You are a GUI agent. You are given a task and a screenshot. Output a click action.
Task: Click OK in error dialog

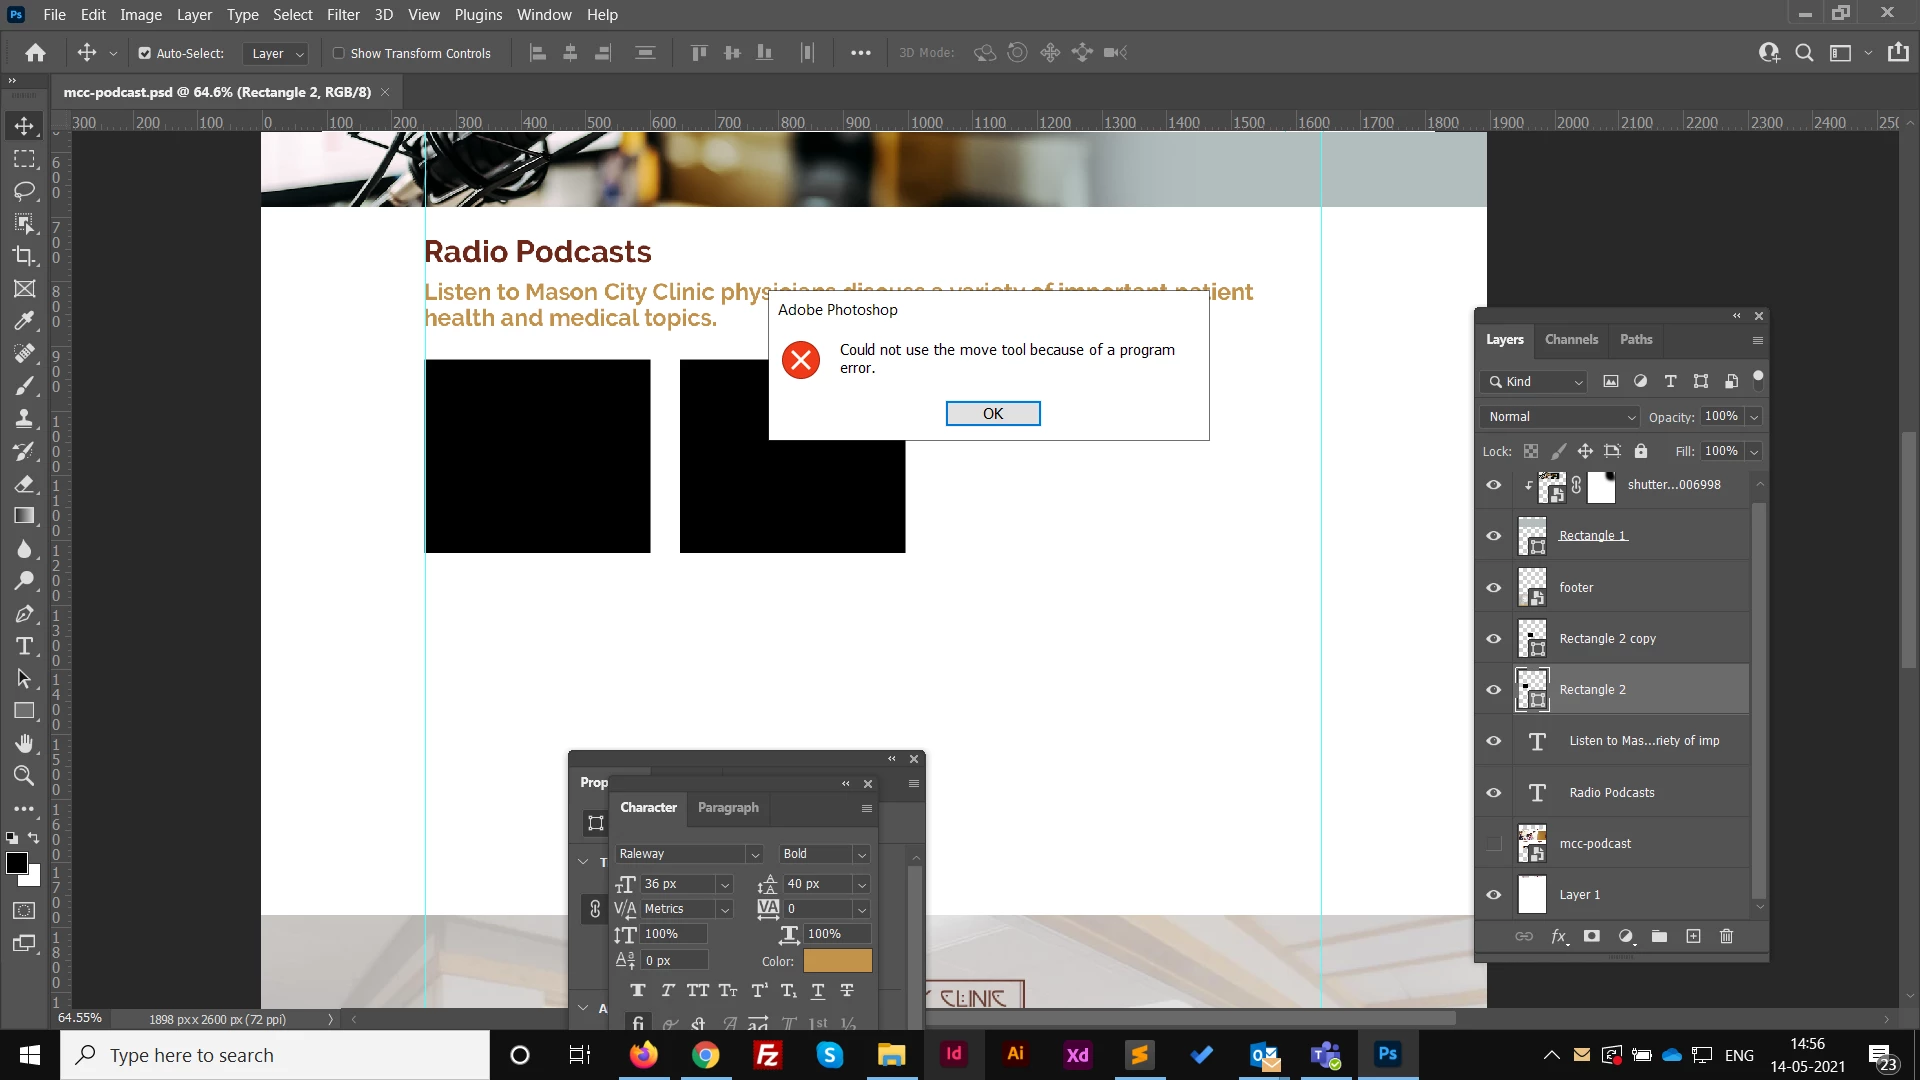992,414
